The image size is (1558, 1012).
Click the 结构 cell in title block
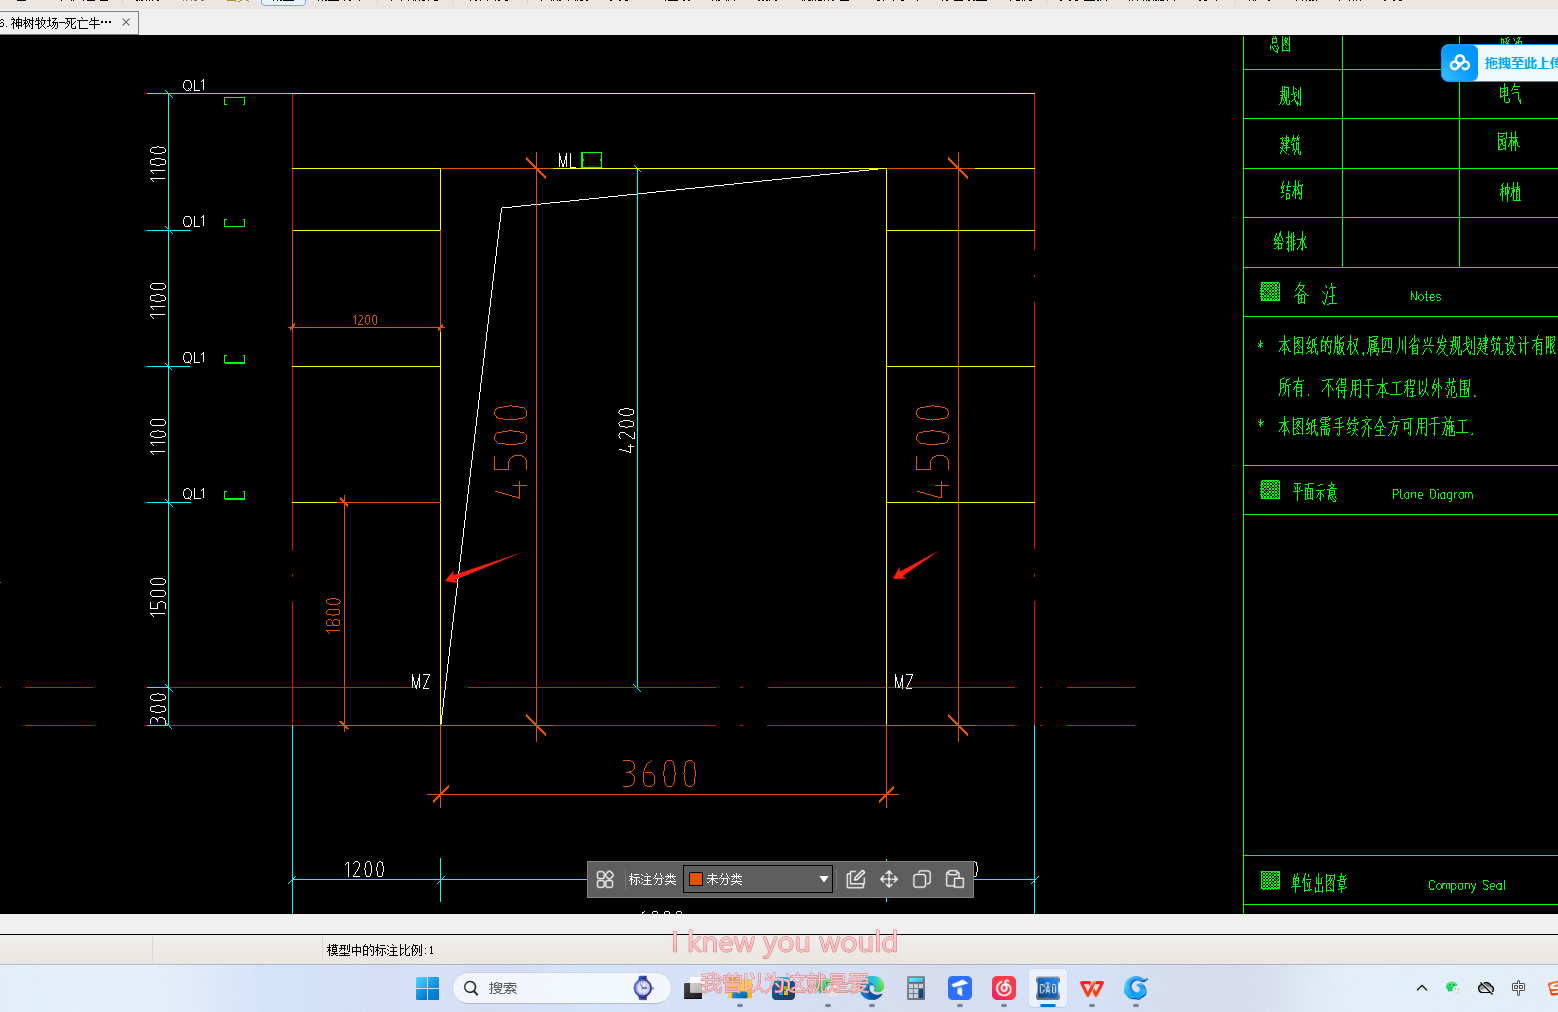(1292, 190)
